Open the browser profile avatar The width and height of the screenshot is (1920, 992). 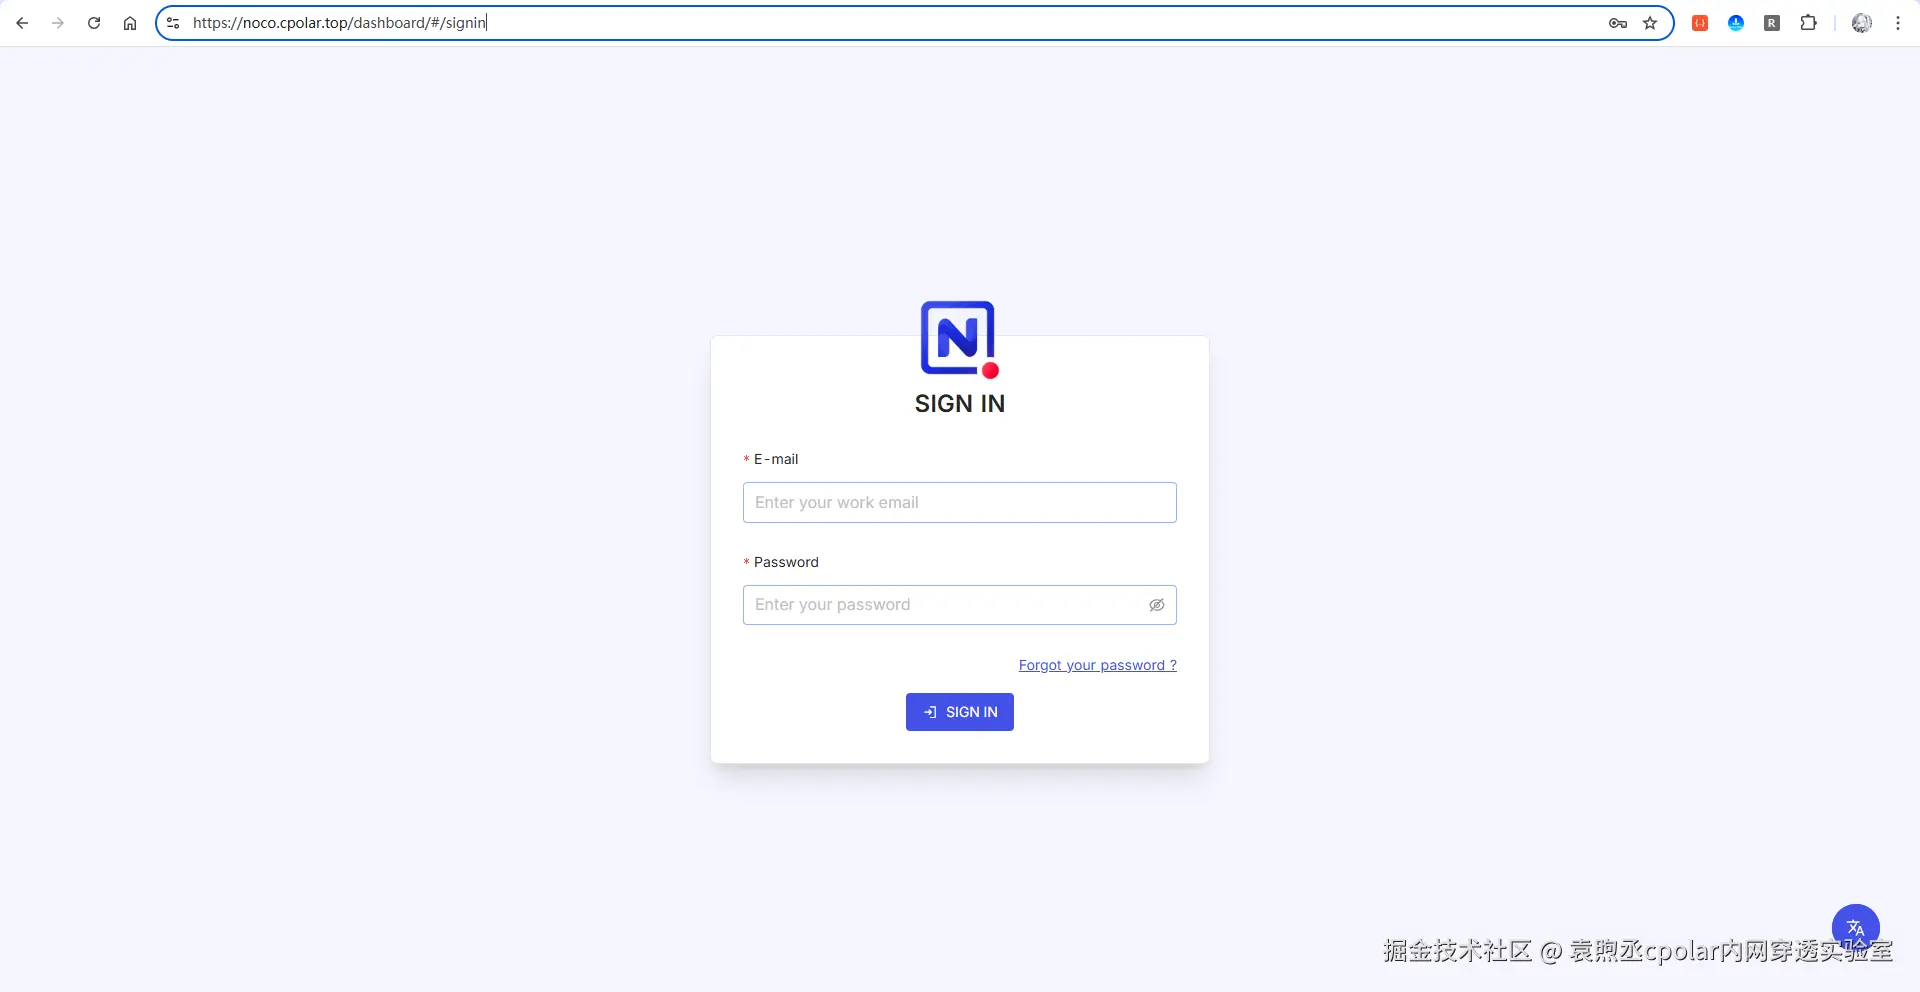1862,23
